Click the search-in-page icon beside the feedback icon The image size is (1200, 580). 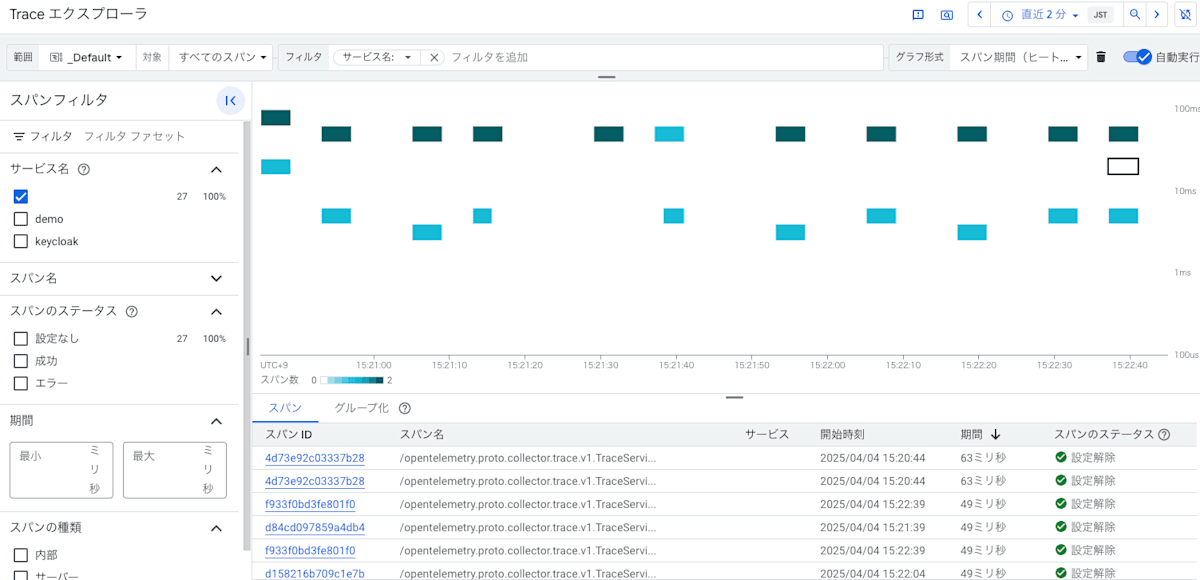point(947,15)
